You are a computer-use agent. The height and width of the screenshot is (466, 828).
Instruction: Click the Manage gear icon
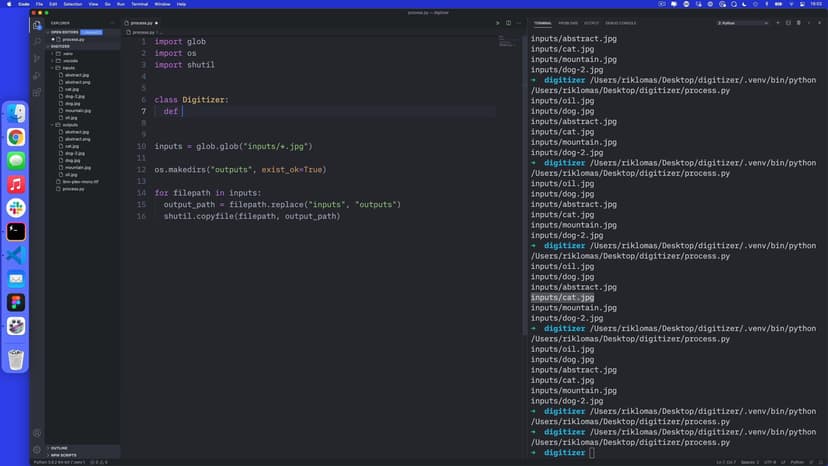(37, 449)
